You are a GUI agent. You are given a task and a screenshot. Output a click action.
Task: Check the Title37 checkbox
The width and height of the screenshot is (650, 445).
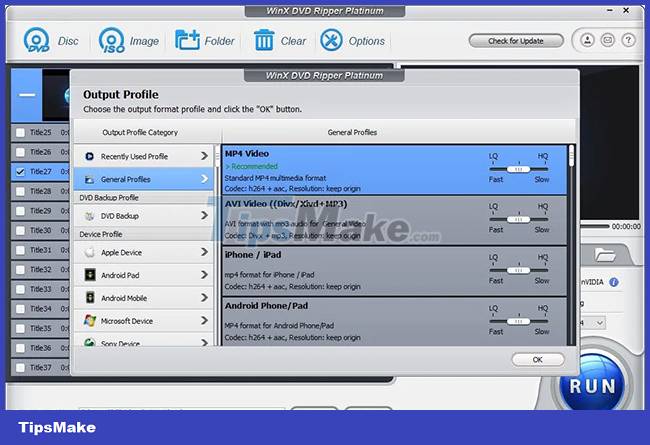tap(20, 367)
